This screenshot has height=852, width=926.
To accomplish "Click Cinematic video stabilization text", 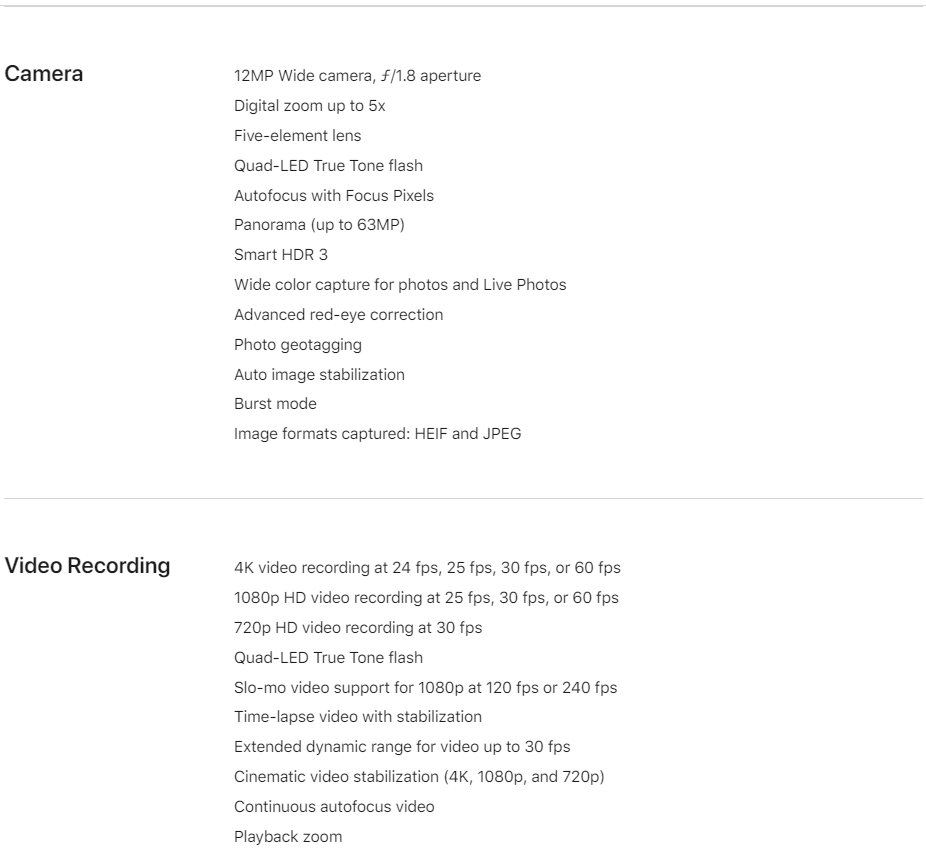I will click(419, 777).
